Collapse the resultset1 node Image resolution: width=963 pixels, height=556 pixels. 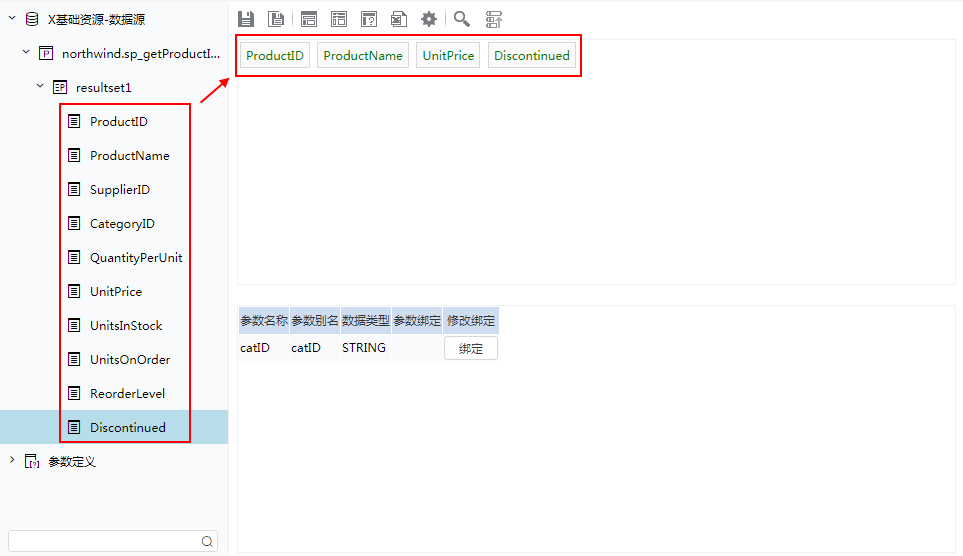click(x=40, y=86)
